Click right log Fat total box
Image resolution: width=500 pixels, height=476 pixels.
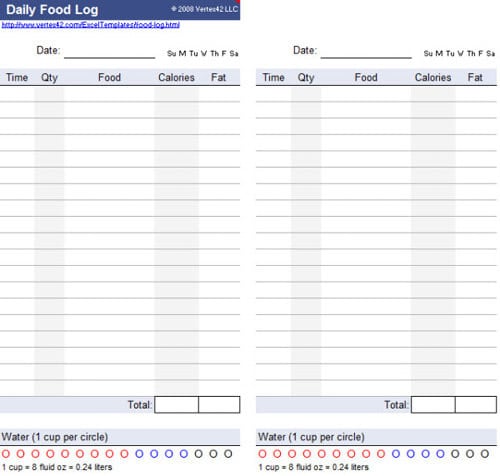(476, 404)
